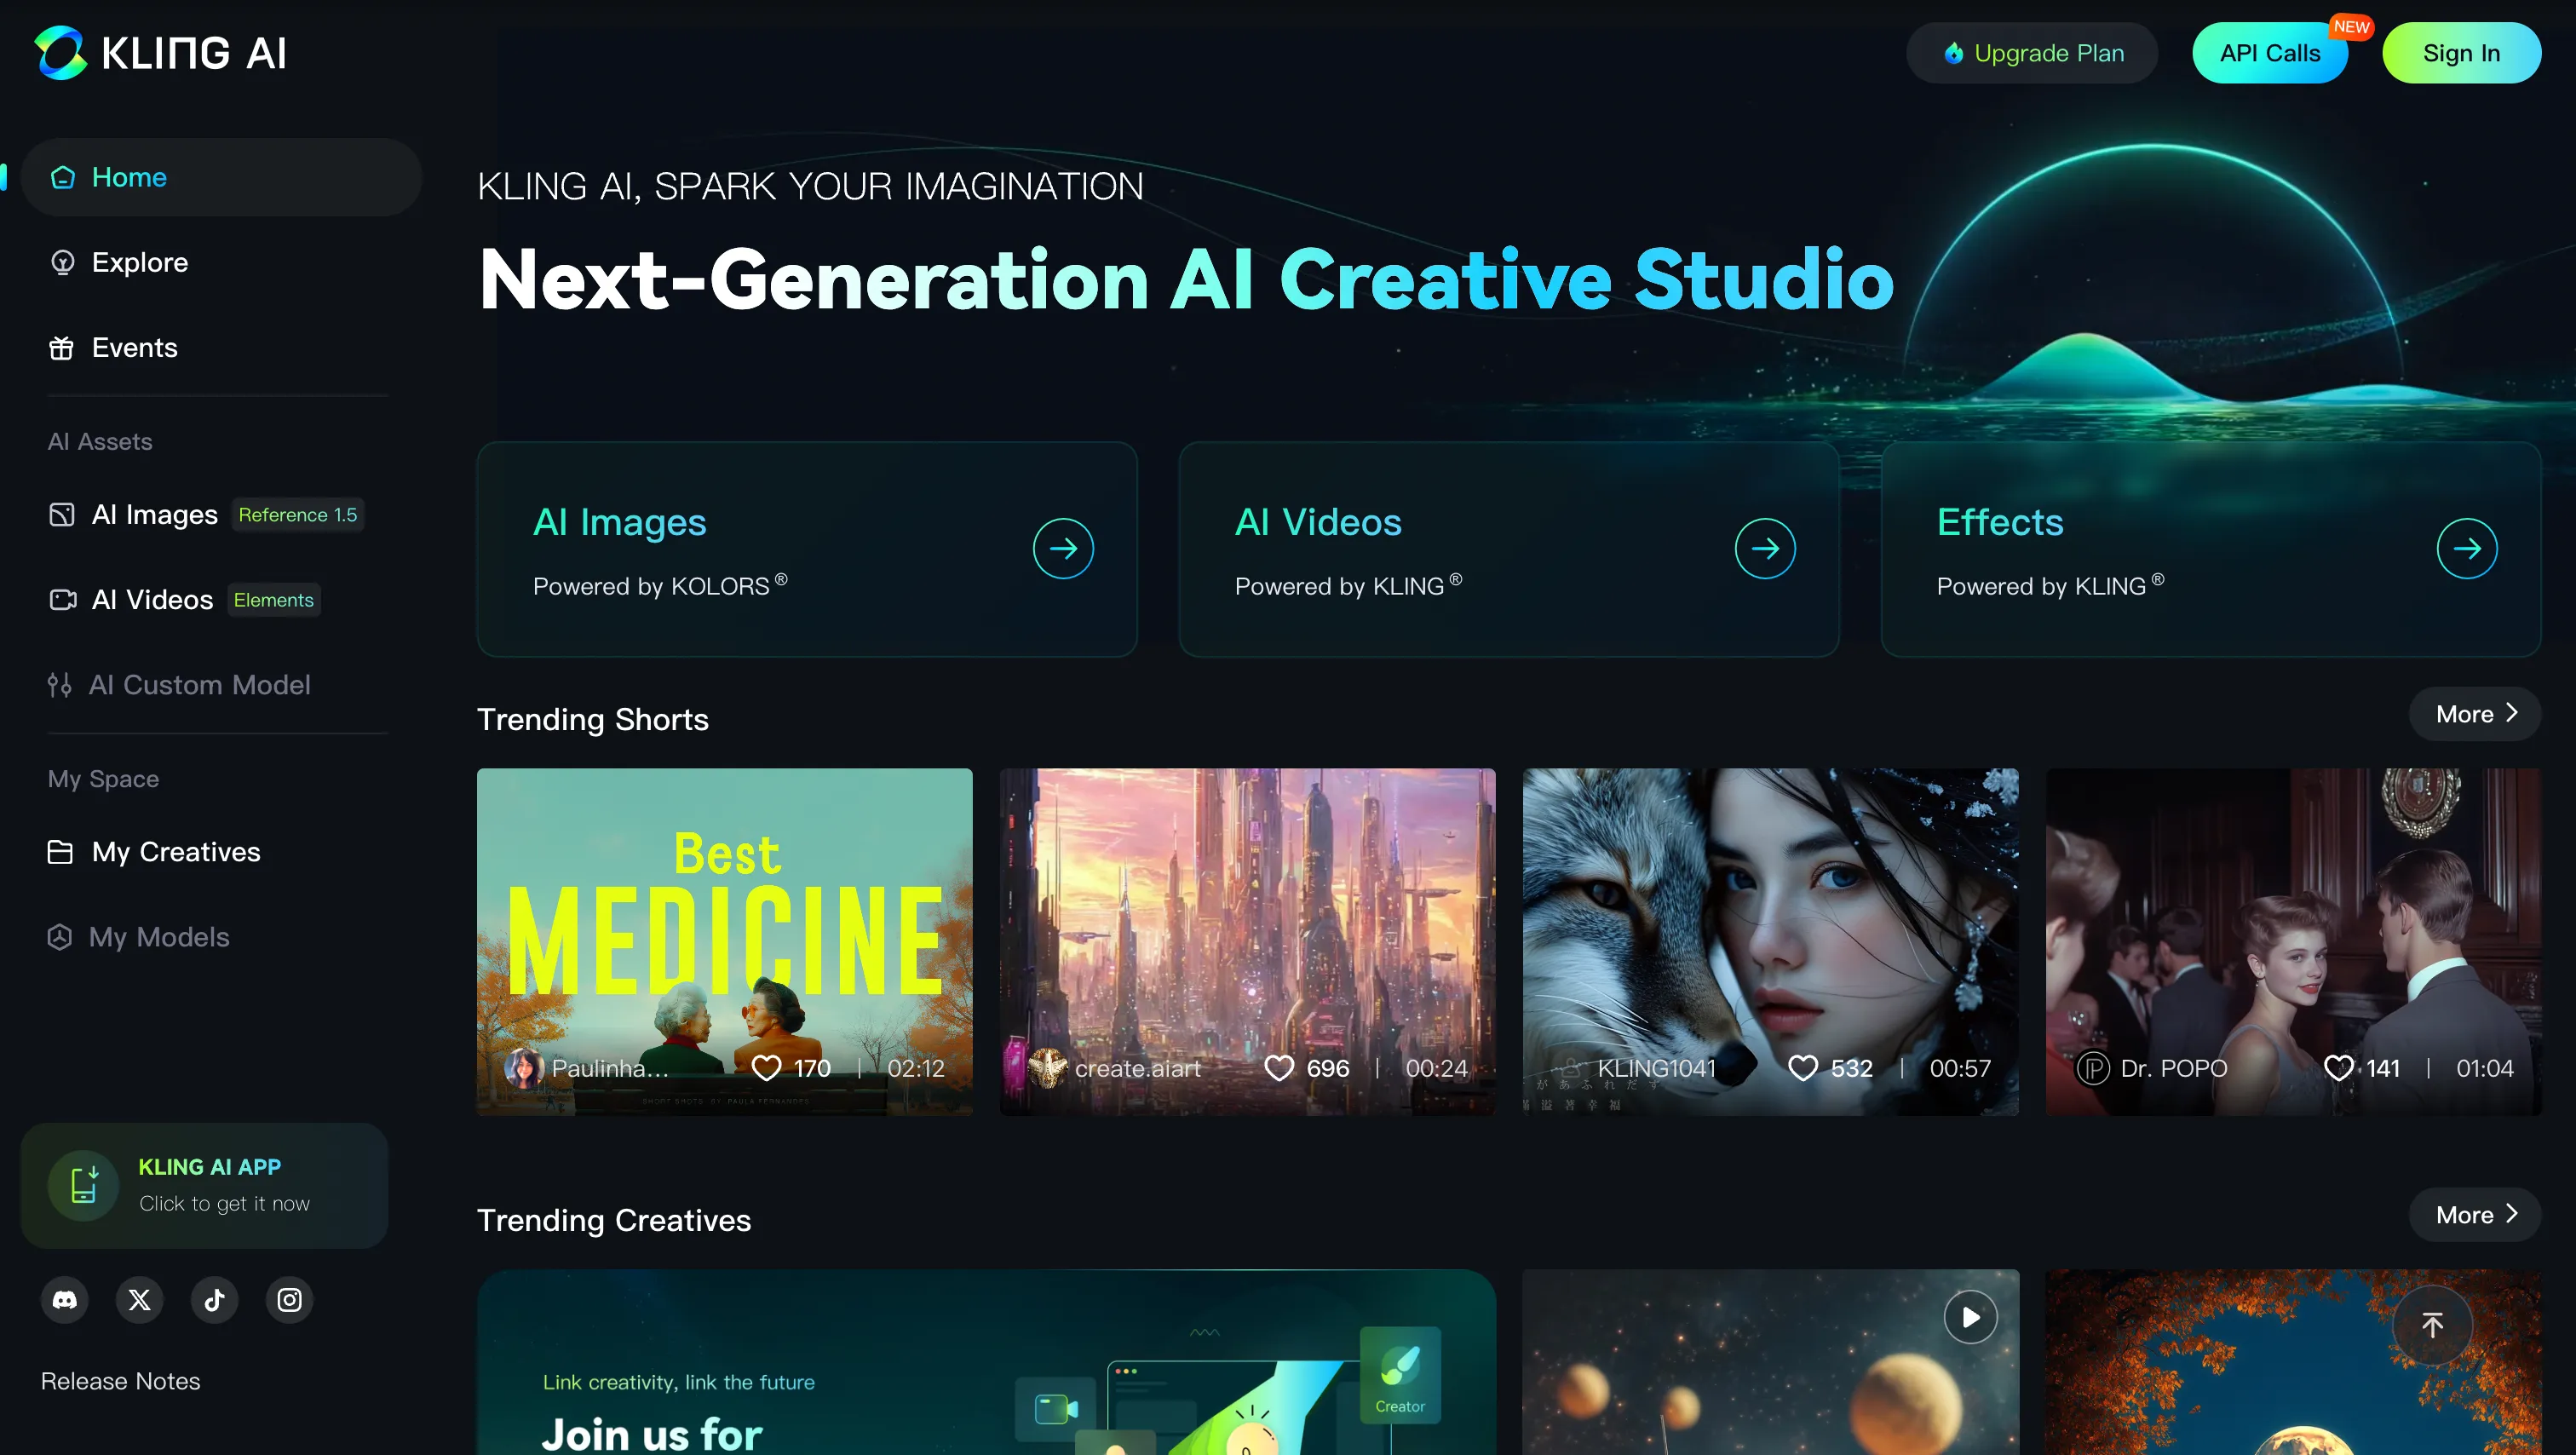Image resolution: width=2576 pixels, height=1455 pixels.
Task: Open the X (Twitter) social icon
Action: coord(140,1300)
